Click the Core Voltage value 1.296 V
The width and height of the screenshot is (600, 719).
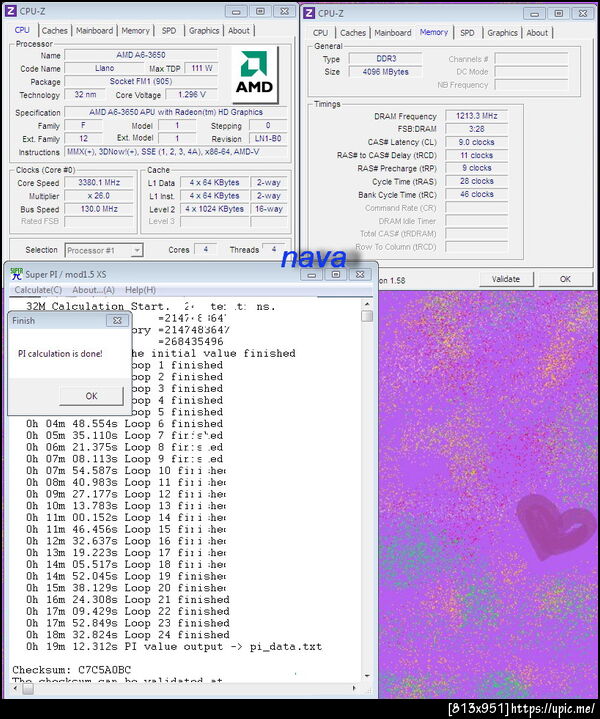pos(192,95)
